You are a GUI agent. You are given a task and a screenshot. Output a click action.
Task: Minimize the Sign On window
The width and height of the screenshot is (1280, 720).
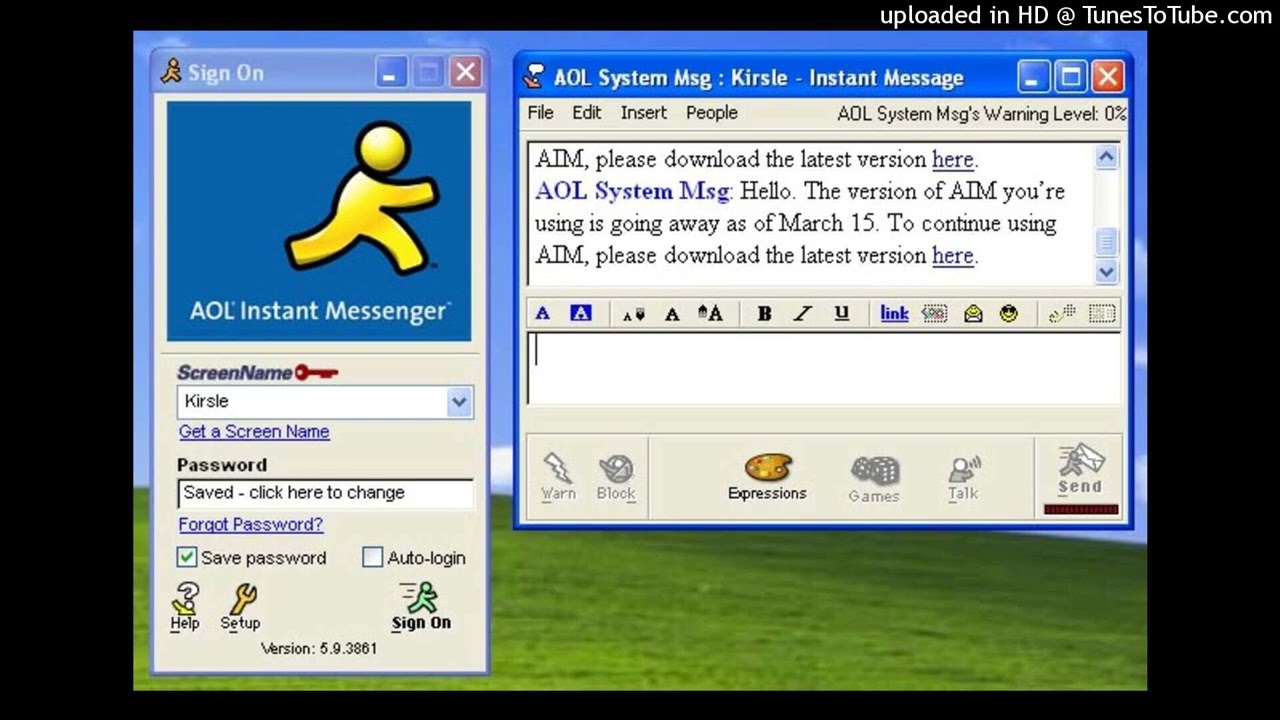(391, 72)
